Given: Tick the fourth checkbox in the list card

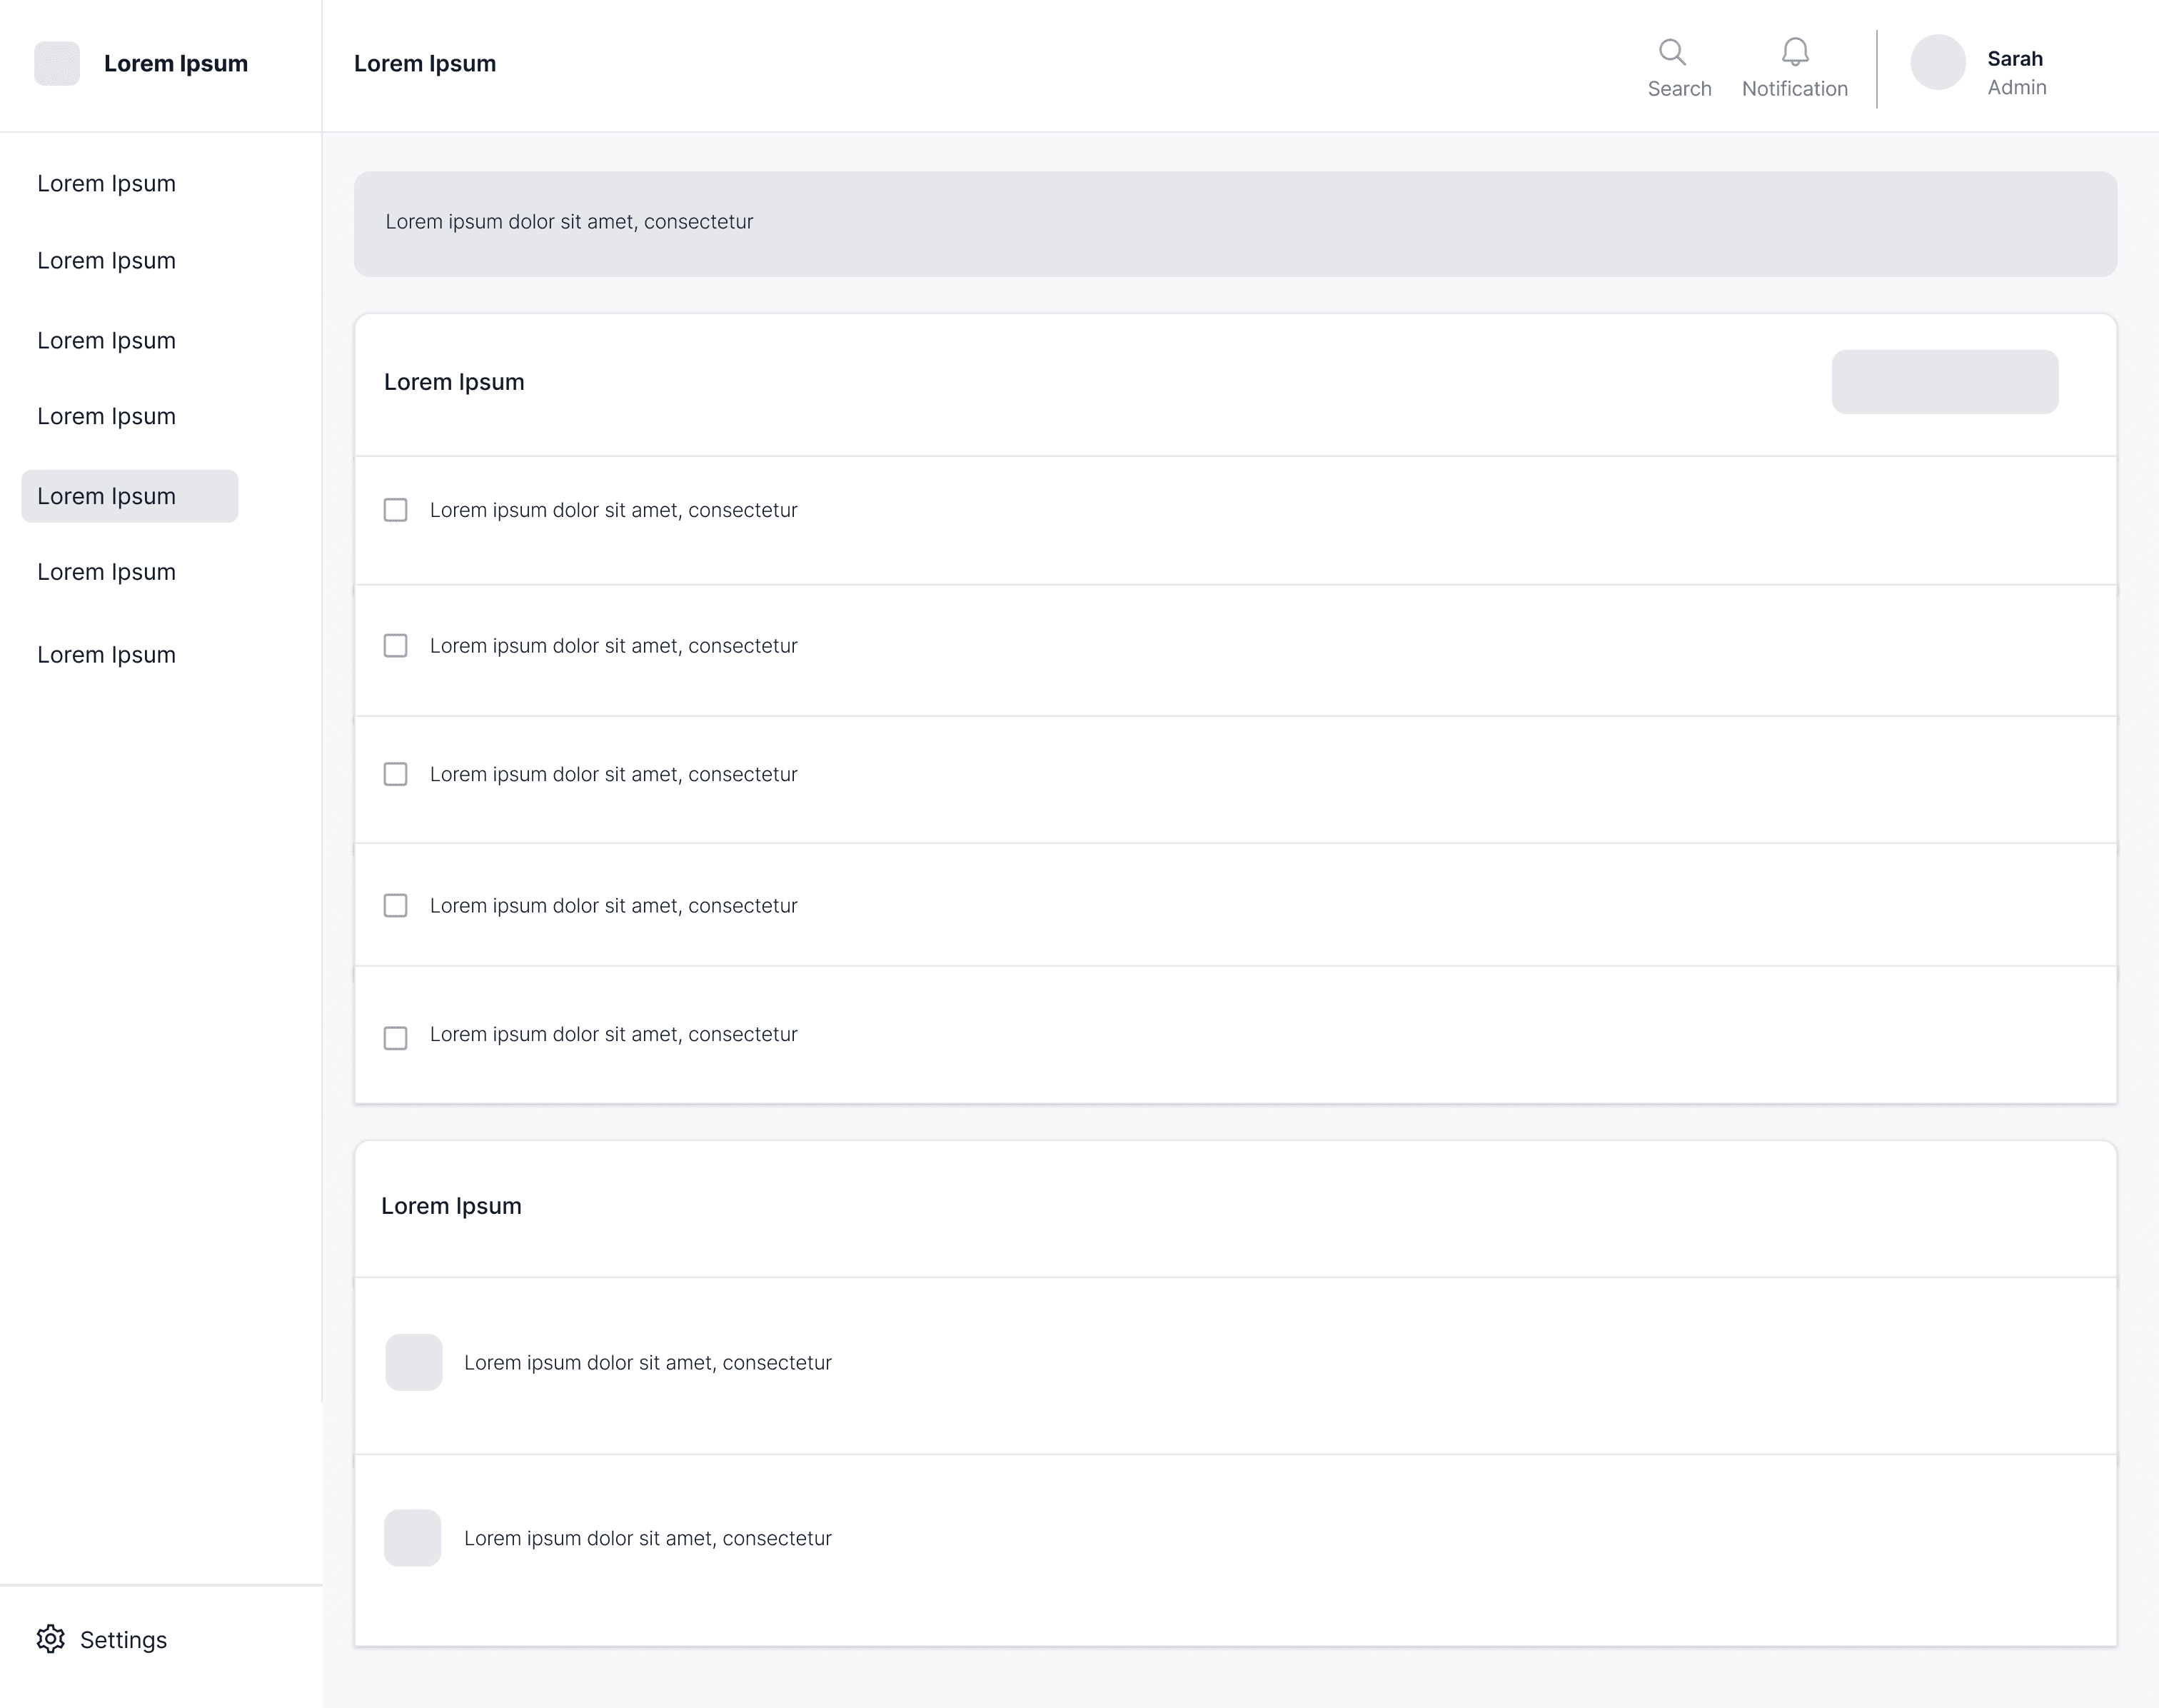Looking at the screenshot, I should coord(396,905).
